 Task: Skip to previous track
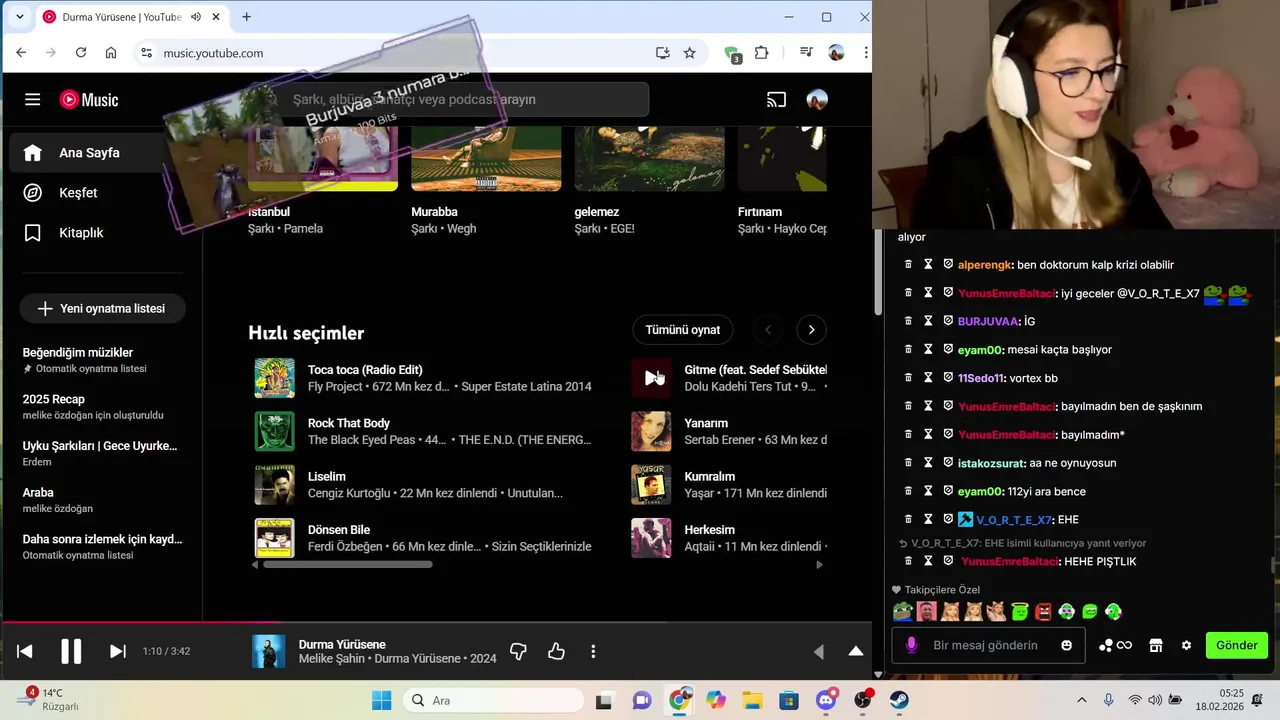point(25,652)
